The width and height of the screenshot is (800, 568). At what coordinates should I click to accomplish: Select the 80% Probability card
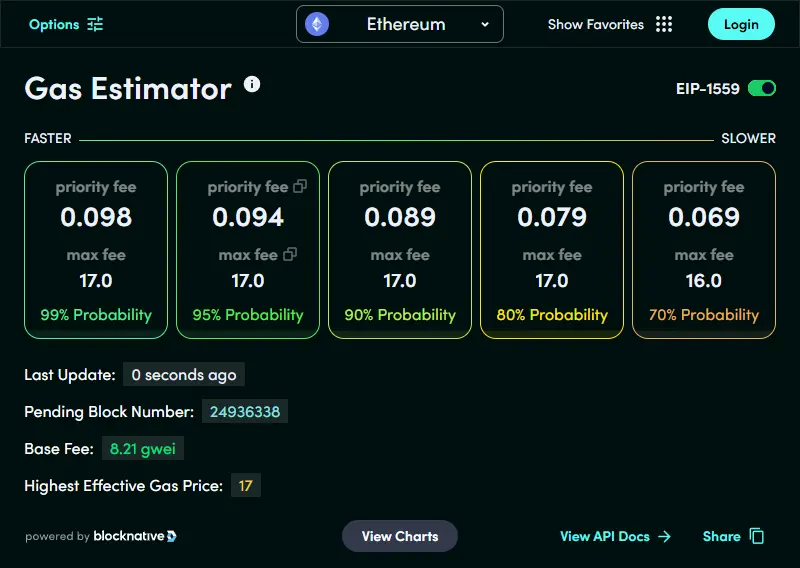552,250
